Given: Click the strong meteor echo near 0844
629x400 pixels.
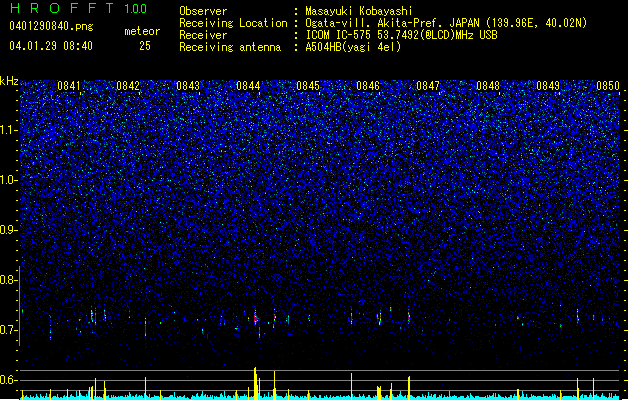Looking at the screenshot, I should pos(256,319).
